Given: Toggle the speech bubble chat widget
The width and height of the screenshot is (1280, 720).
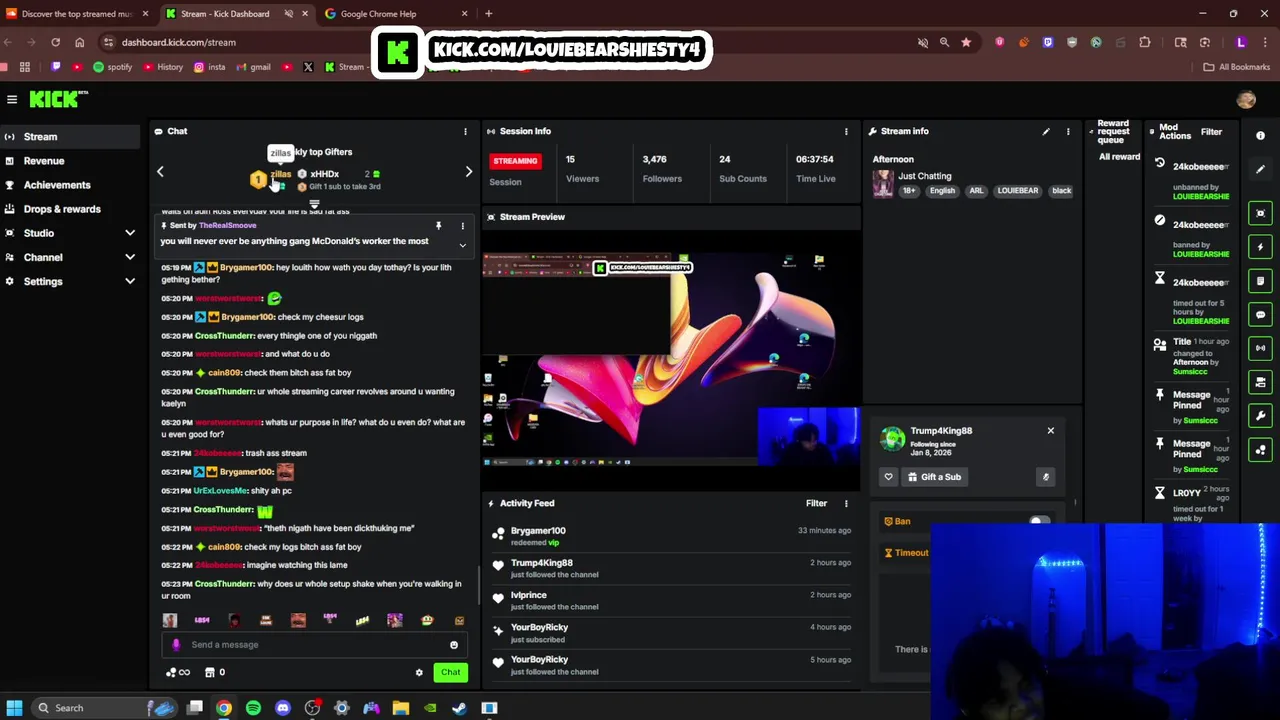Looking at the screenshot, I should click(x=1260, y=314).
